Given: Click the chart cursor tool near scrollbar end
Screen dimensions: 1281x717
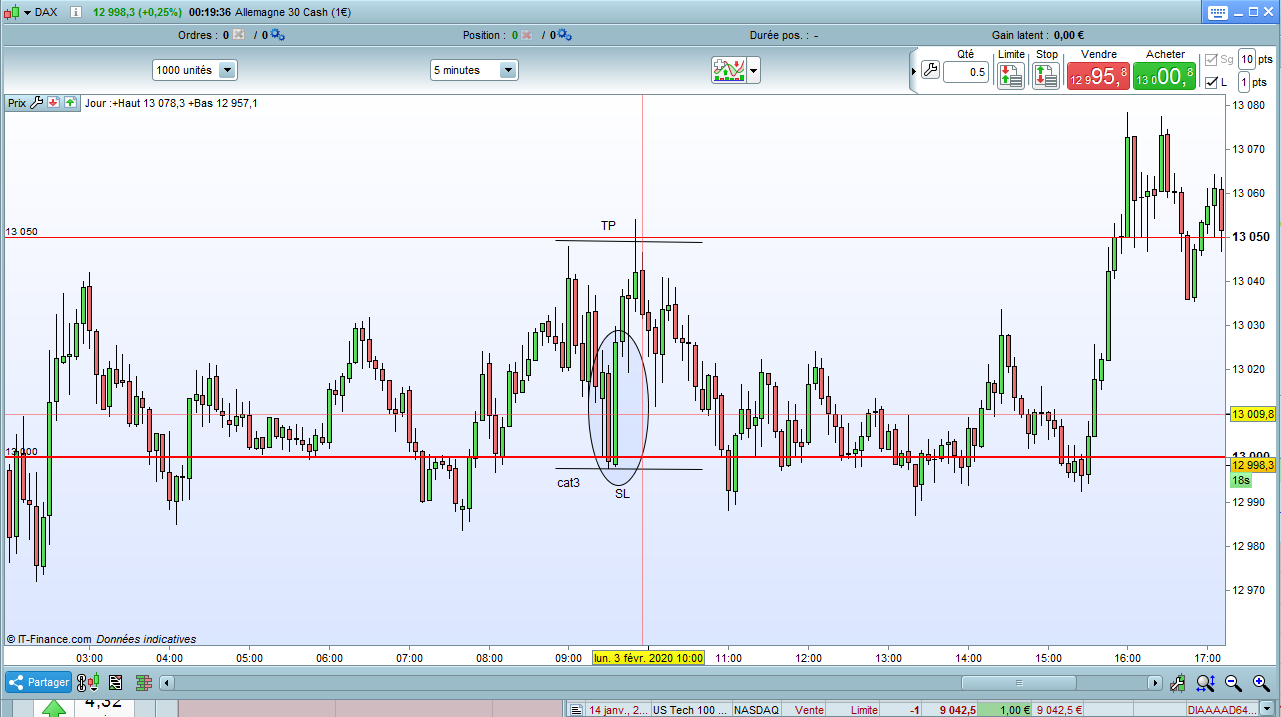Looking at the screenshot, I should 1179,683.
